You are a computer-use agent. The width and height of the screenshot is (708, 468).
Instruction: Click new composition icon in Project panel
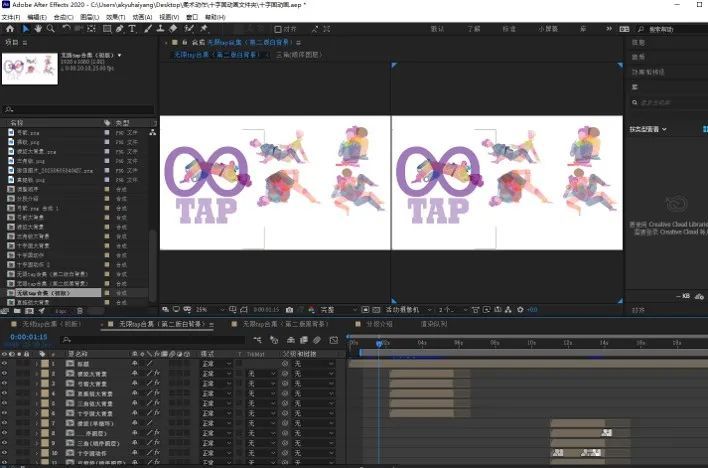[29, 311]
